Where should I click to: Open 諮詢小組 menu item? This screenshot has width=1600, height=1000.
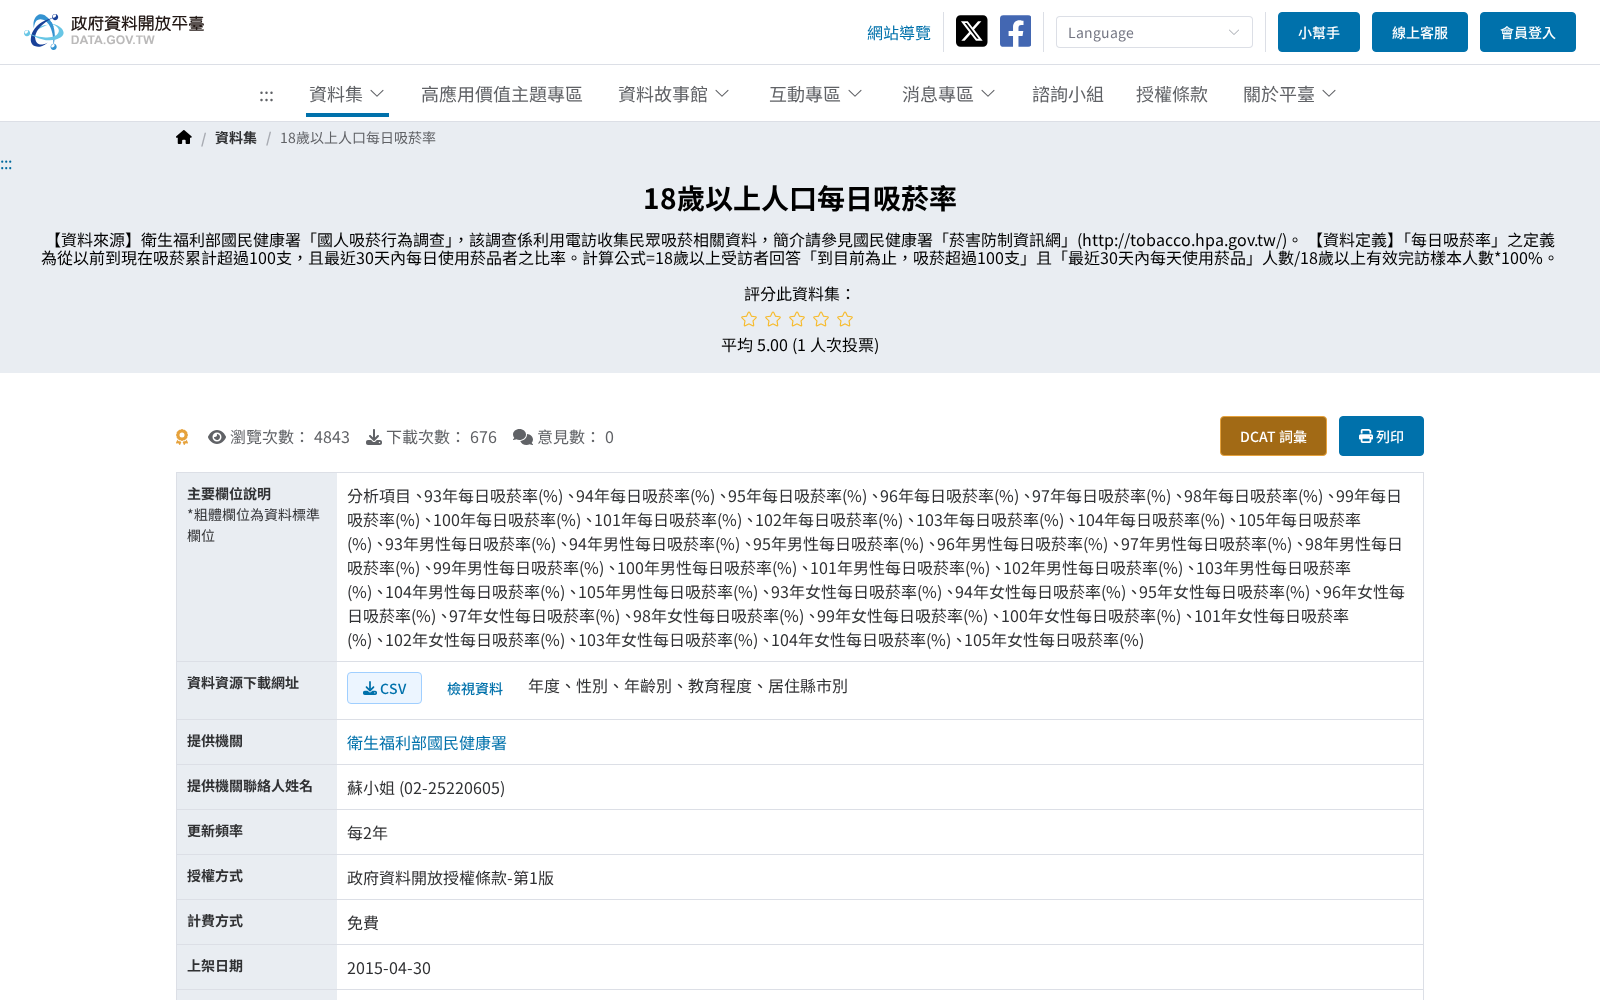[1068, 94]
